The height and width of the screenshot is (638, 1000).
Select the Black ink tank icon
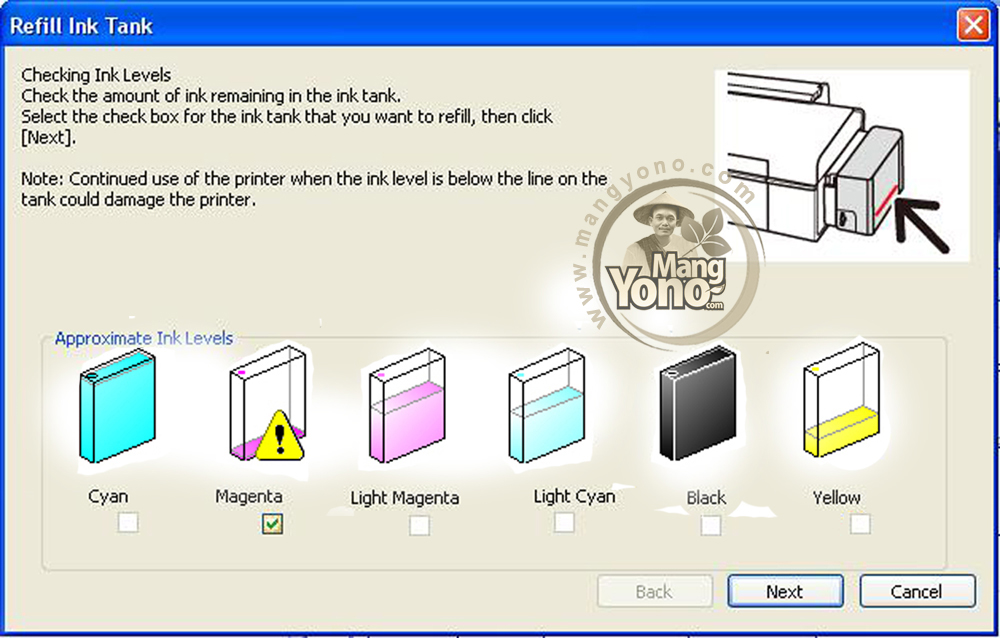[698, 404]
